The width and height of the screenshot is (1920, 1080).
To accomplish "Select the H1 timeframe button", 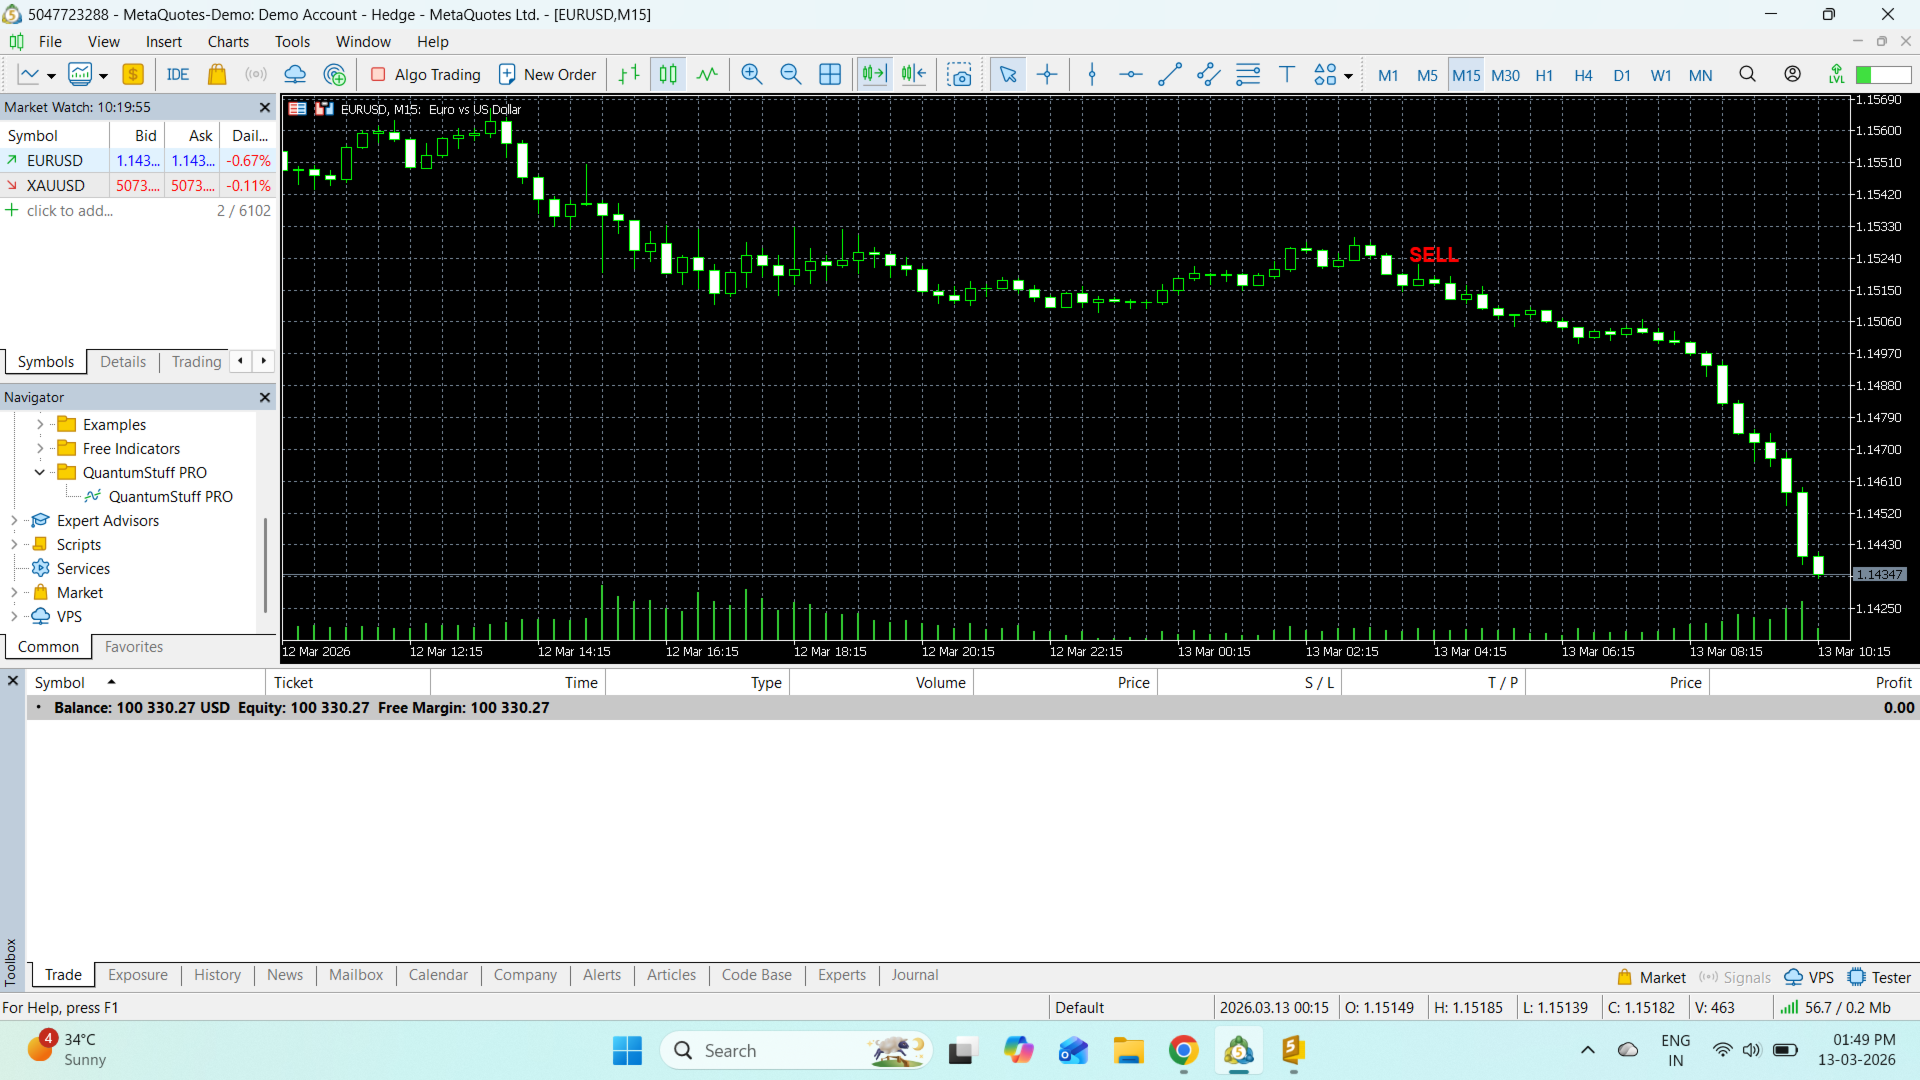I will pyautogui.click(x=1544, y=75).
